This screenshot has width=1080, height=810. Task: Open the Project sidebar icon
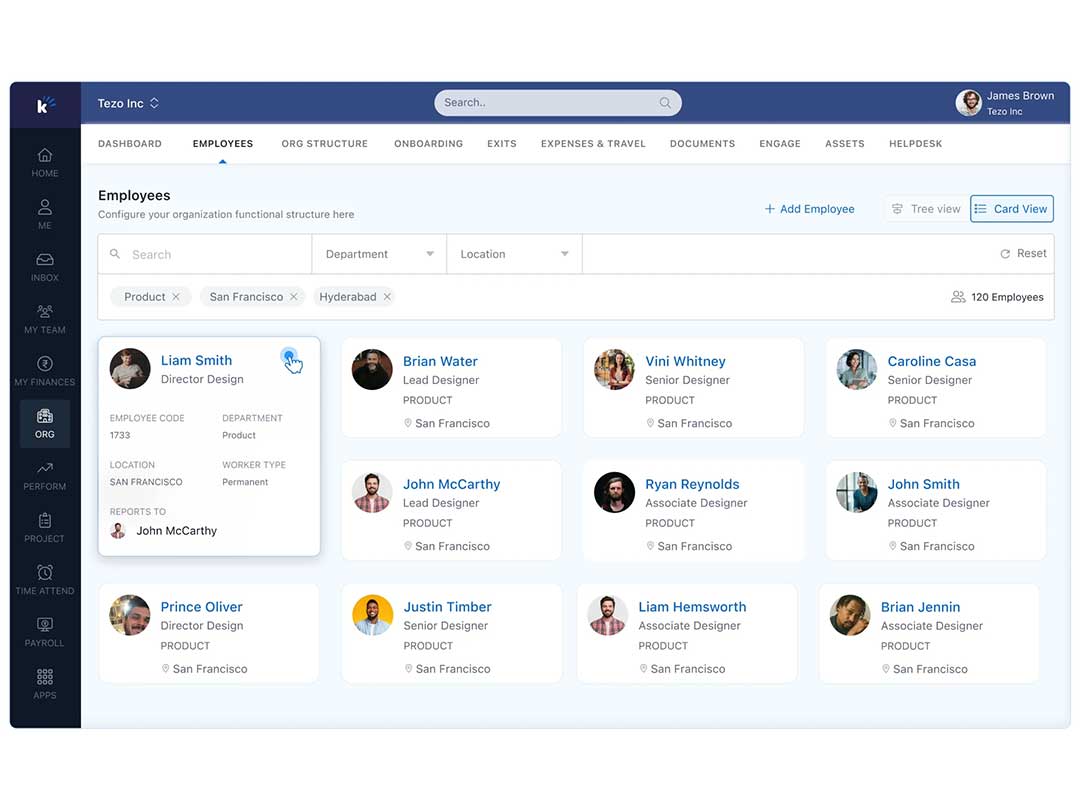pos(45,528)
